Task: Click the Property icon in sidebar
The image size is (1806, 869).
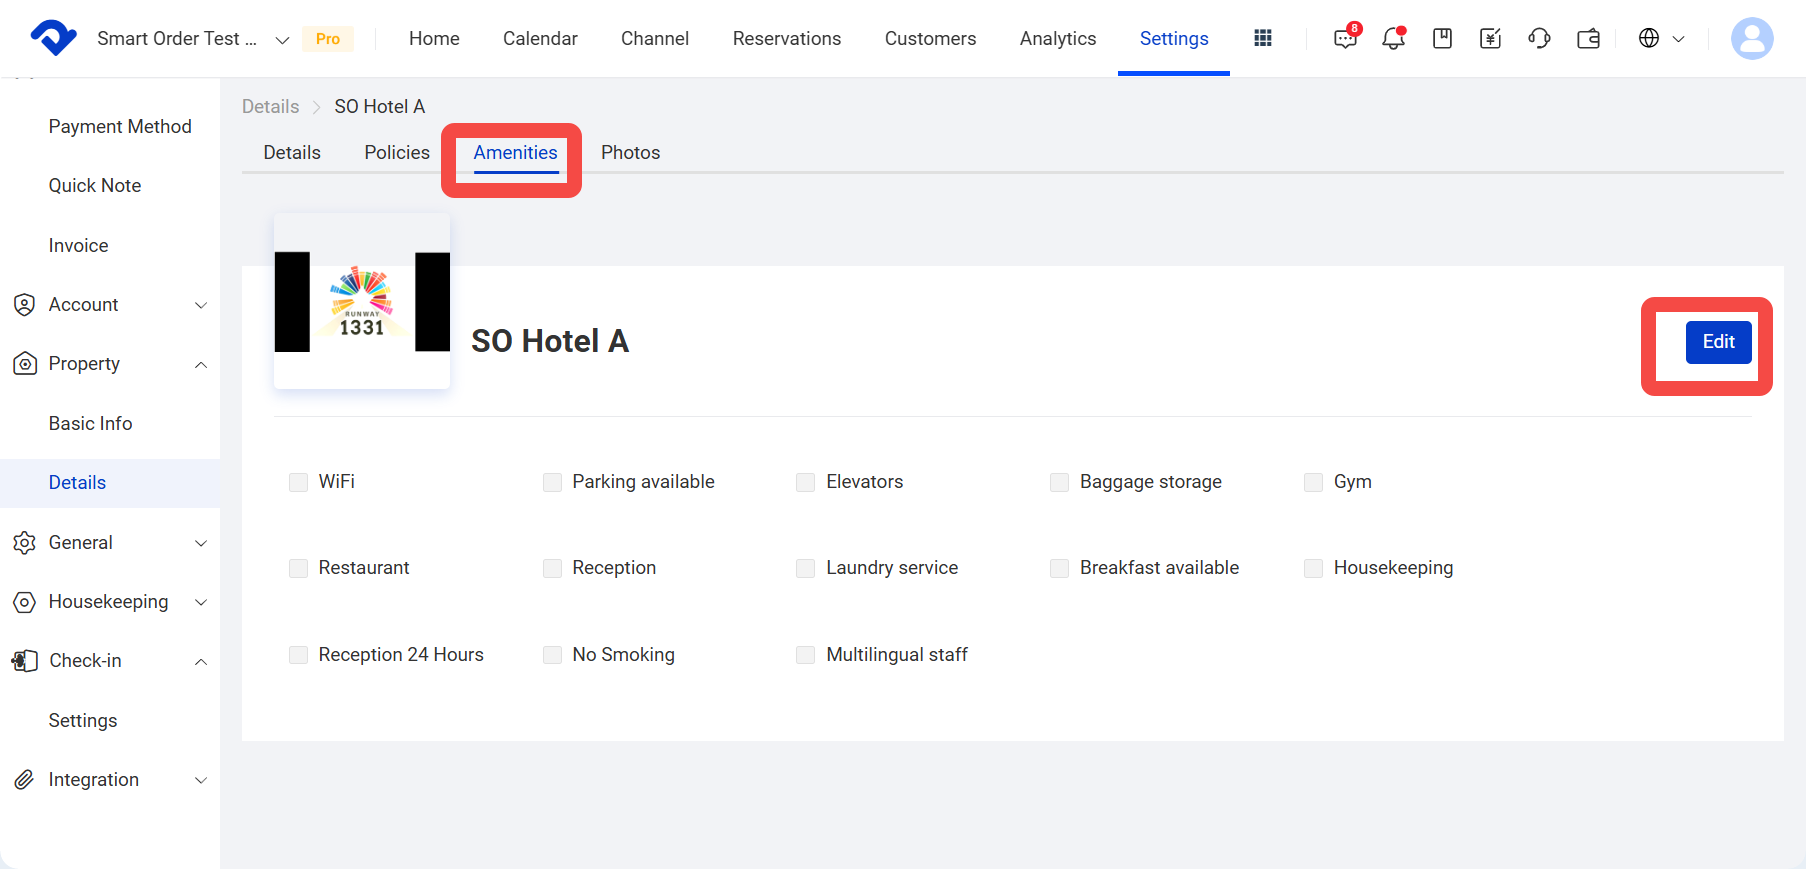Action: 25,364
